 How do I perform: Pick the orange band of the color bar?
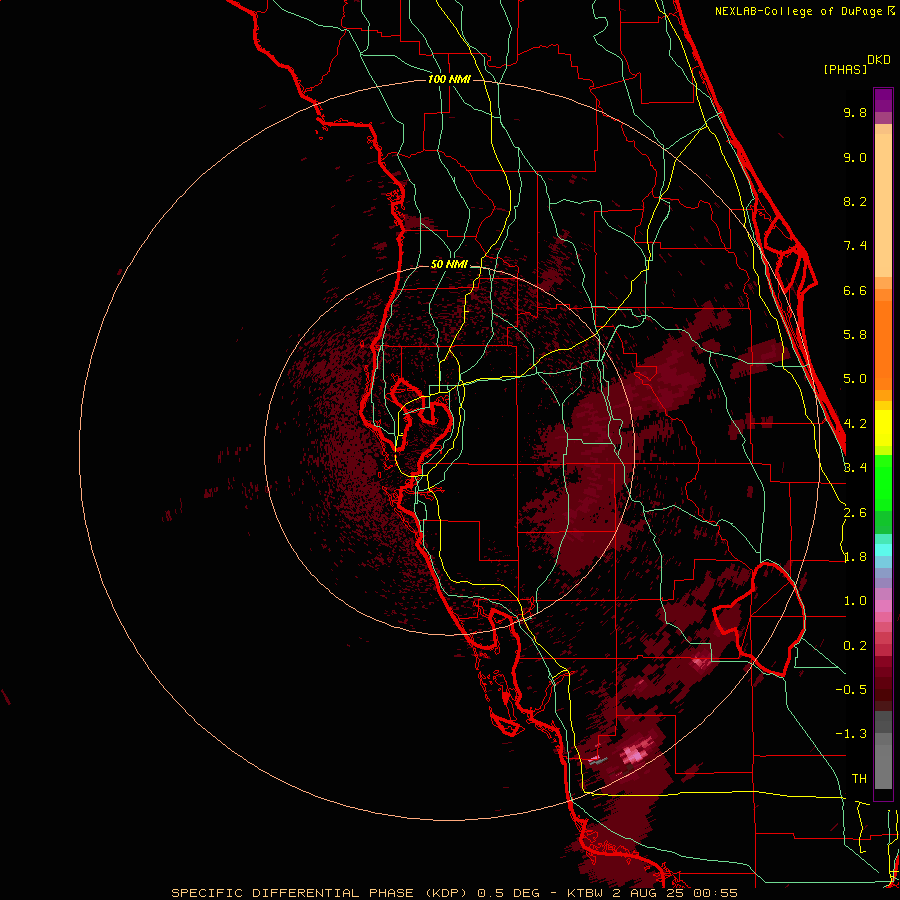pos(883,344)
